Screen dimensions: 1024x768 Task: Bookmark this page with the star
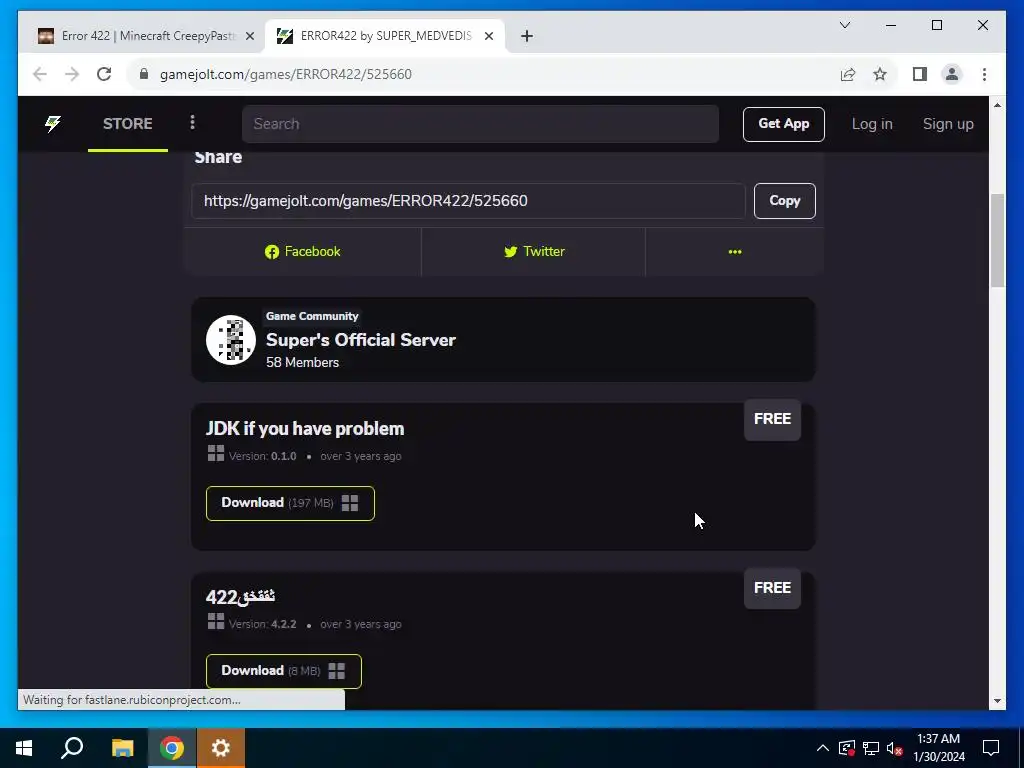(x=880, y=74)
